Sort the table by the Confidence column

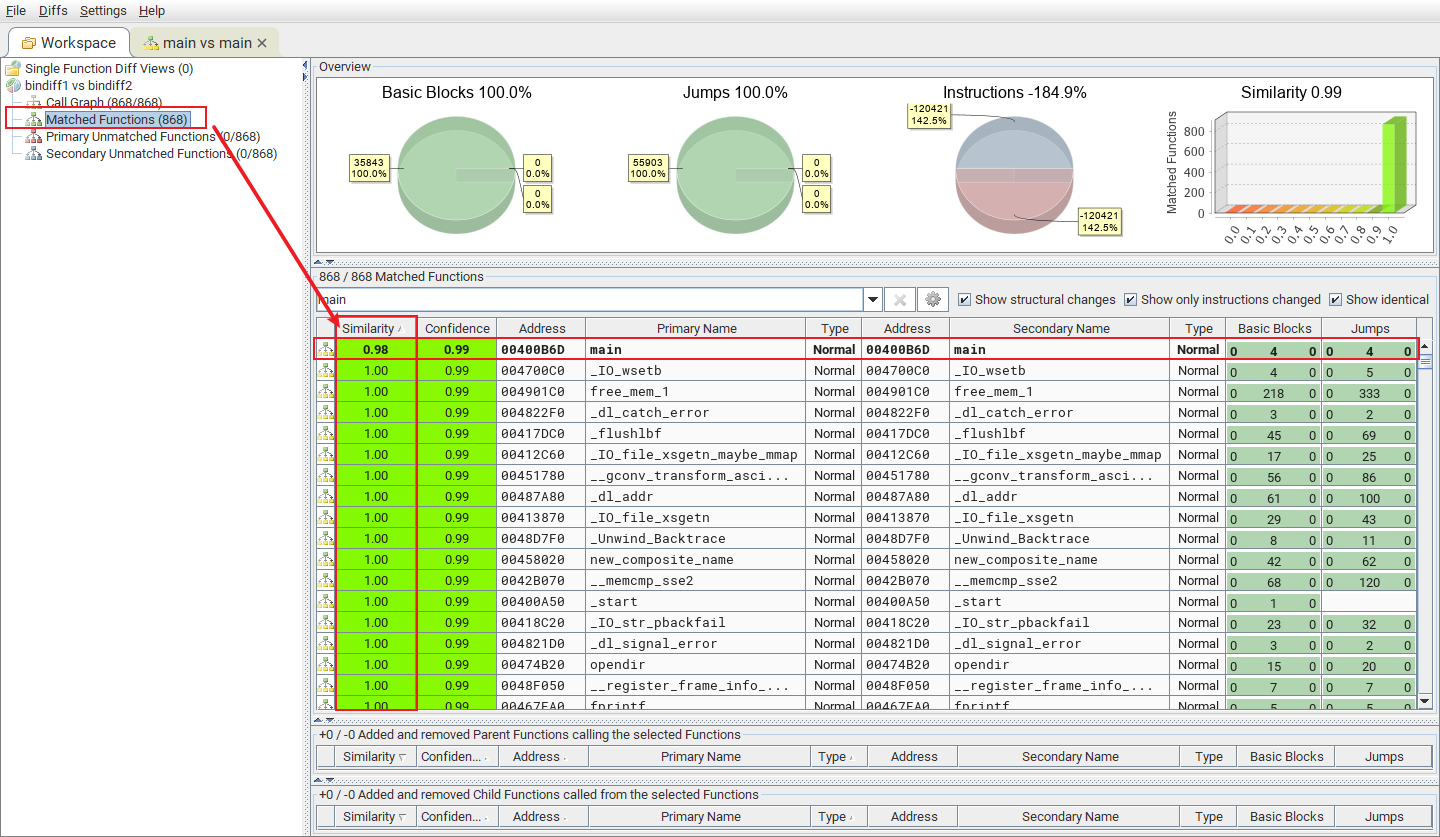click(457, 327)
